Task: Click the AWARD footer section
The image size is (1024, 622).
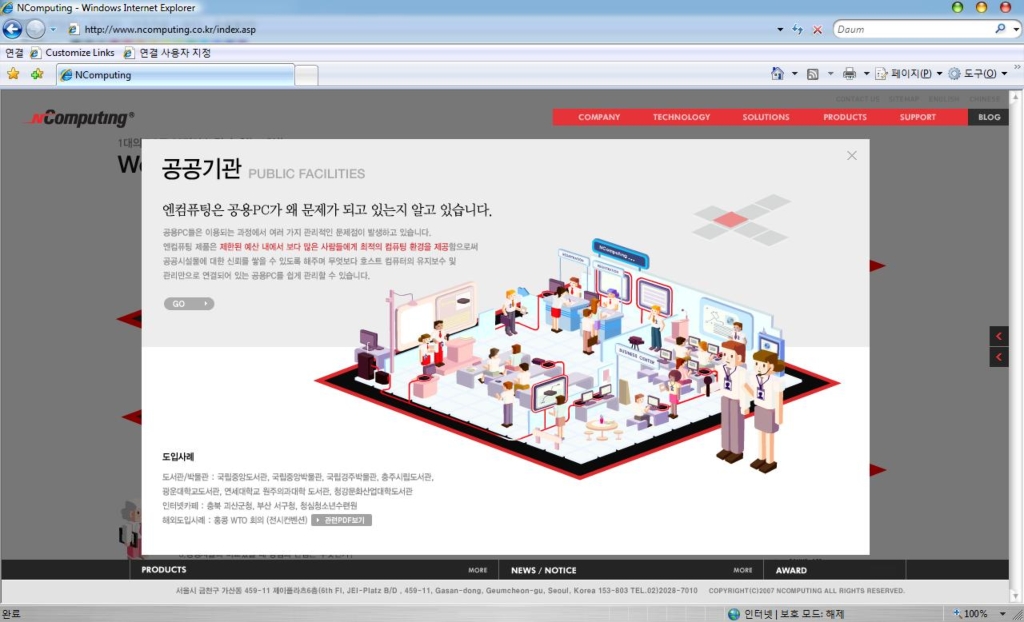Action: (x=791, y=570)
